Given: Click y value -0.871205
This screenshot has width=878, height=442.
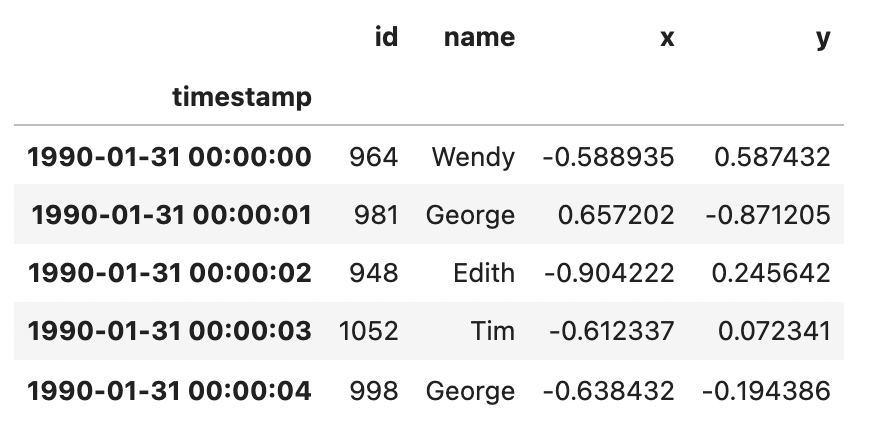Looking at the screenshot, I should tap(766, 215).
